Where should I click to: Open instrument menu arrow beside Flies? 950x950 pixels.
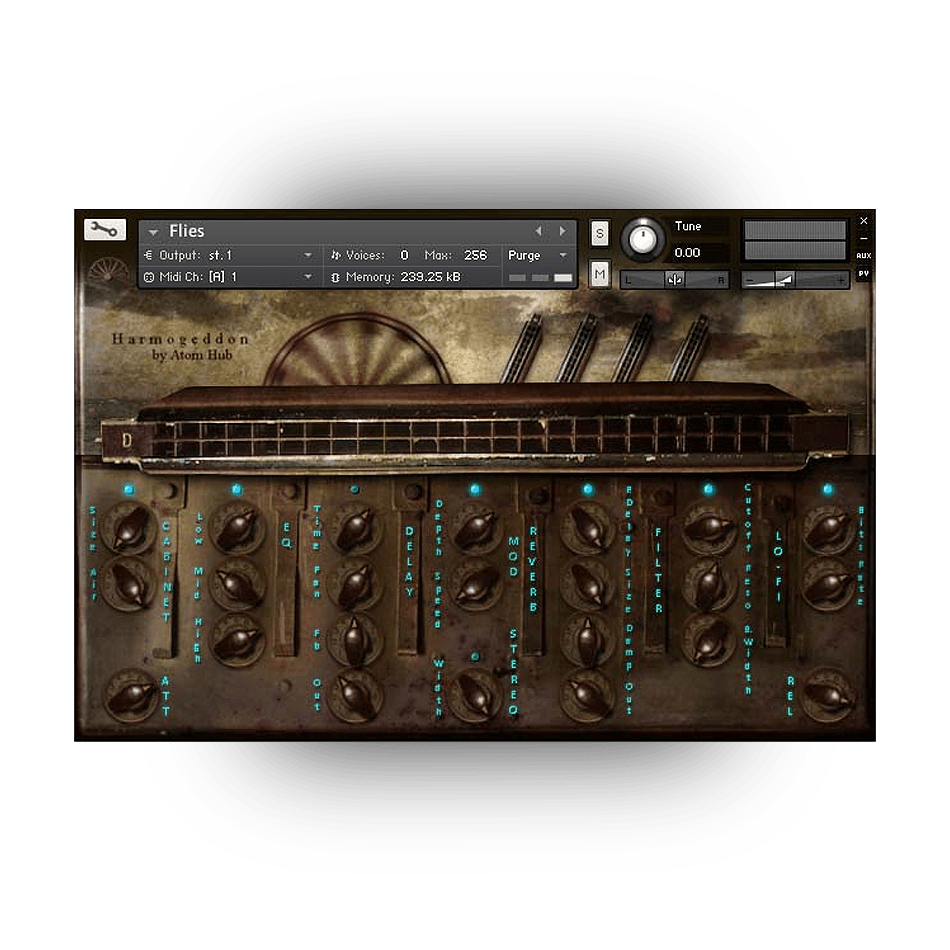[x=153, y=232]
